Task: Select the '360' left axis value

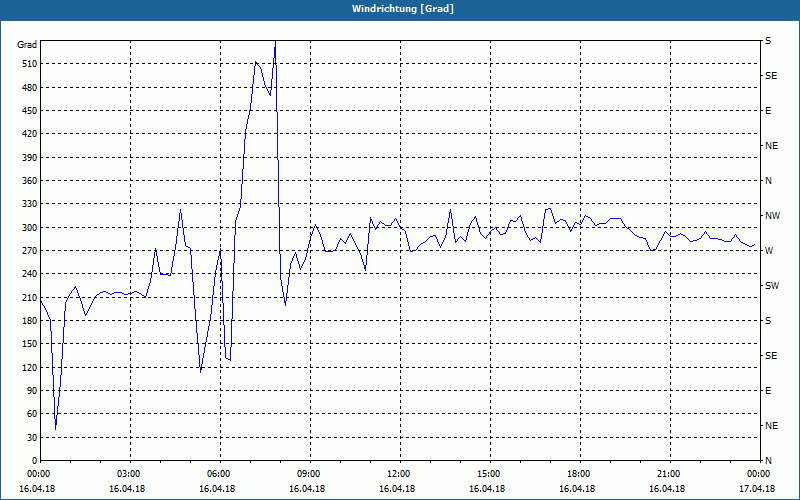Action: 30,181
